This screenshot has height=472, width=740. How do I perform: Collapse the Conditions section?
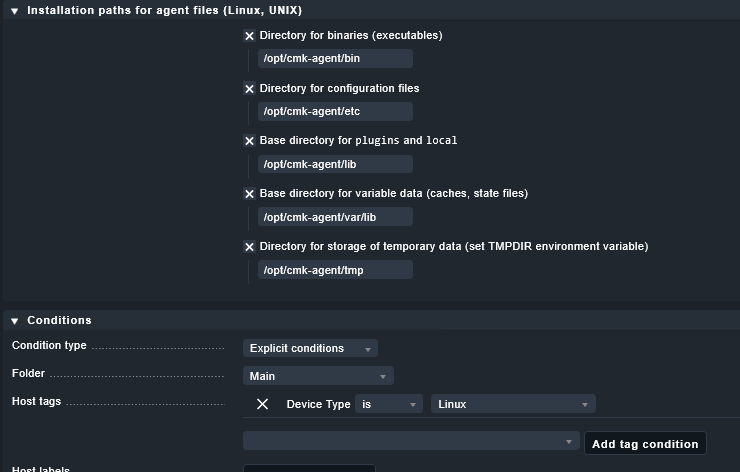pyautogui.click(x=15, y=321)
